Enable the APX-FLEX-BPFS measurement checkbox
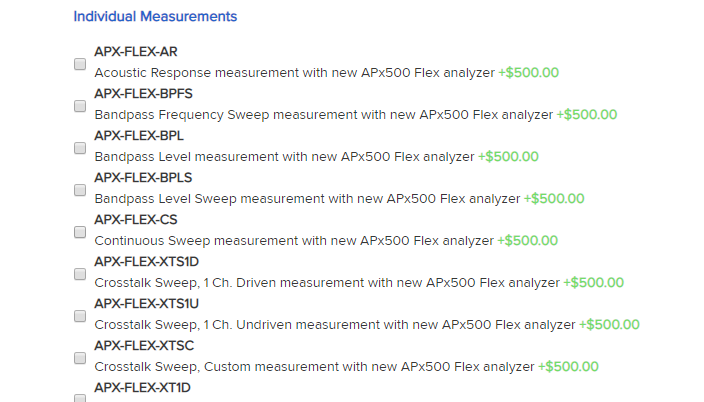The image size is (704, 402). [80, 106]
